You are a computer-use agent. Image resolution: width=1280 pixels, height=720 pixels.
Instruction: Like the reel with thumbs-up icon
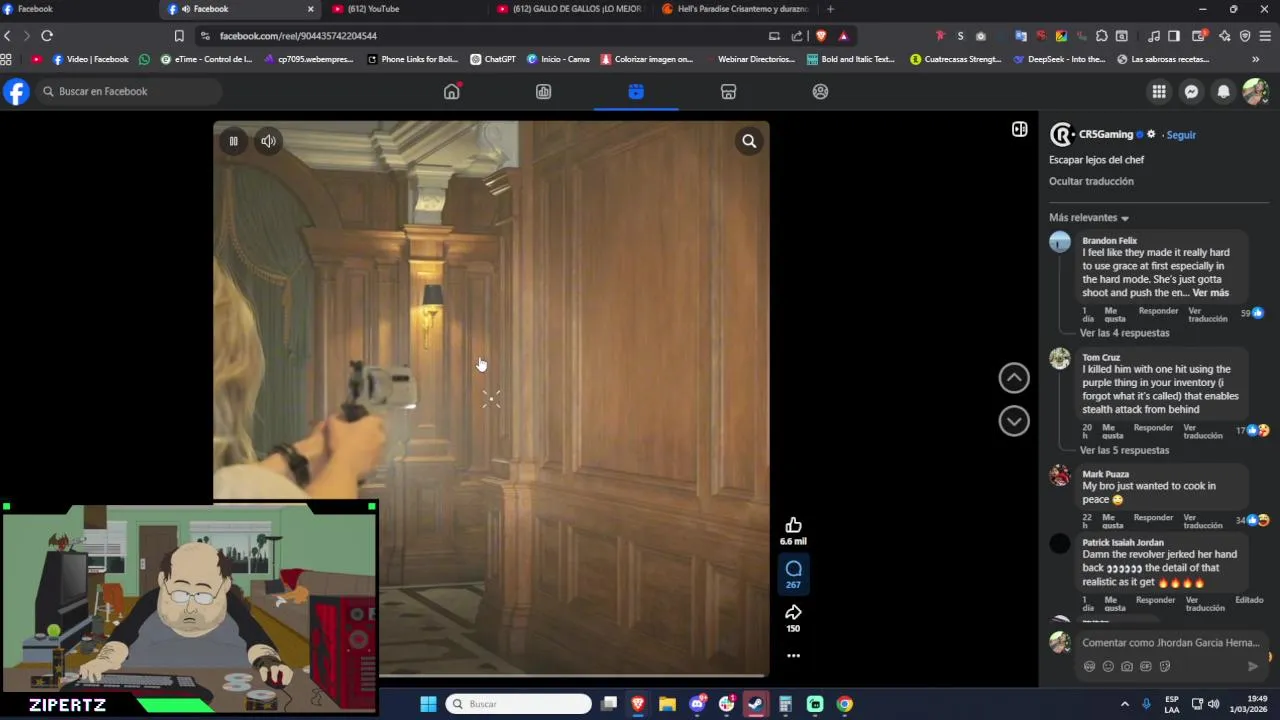point(793,525)
